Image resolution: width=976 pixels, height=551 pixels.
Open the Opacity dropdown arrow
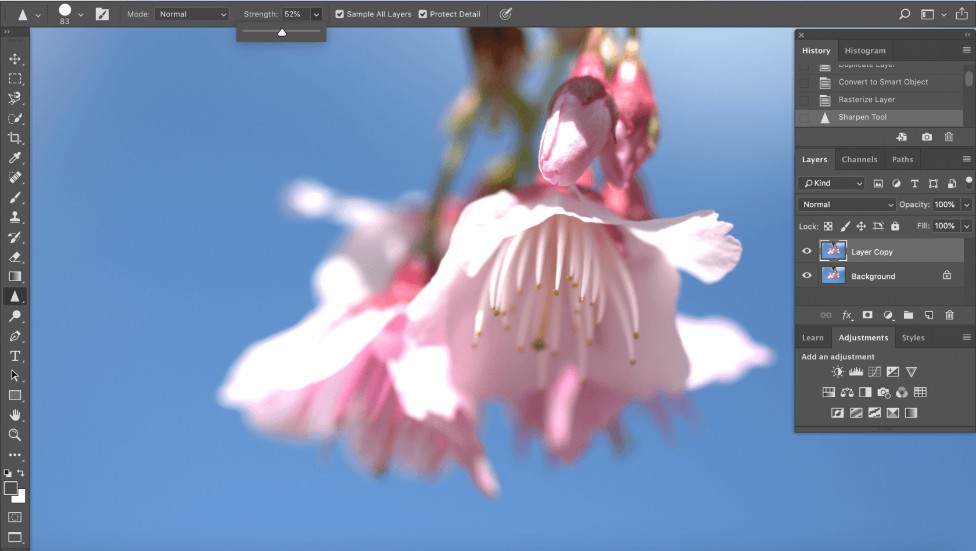click(x=967, y=204)
